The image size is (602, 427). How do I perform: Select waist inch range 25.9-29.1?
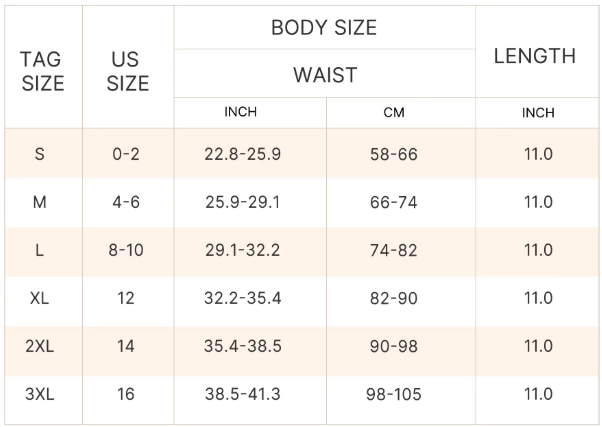tap(242, 202)
